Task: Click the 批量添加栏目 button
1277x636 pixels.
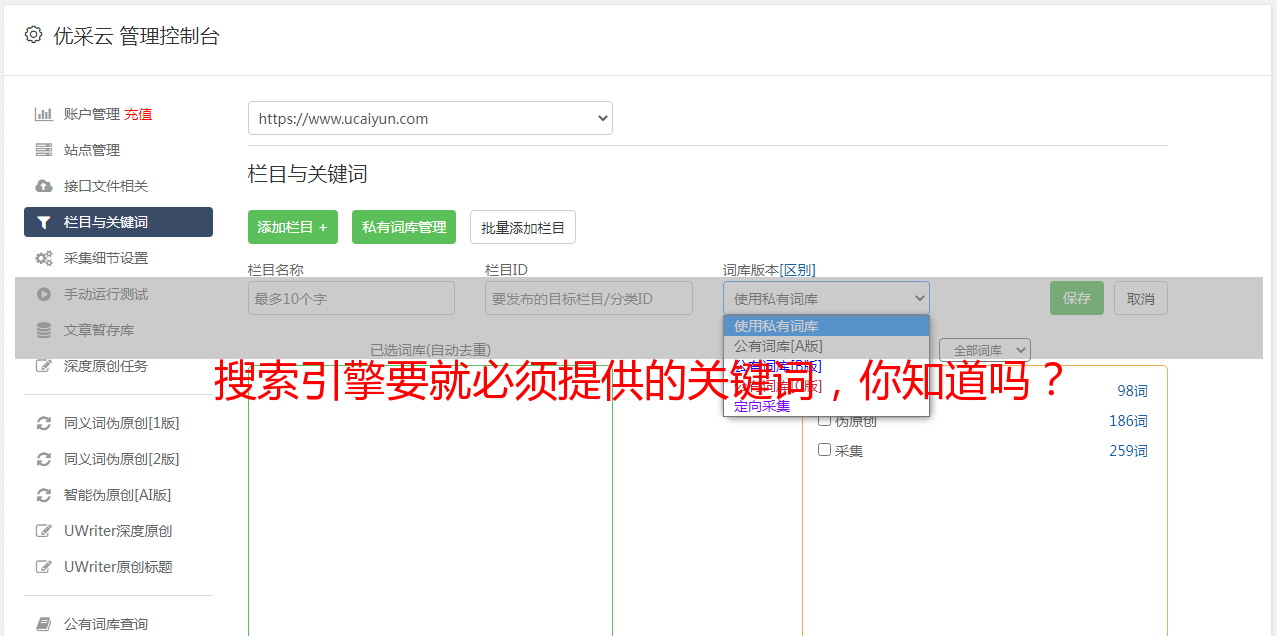Action: (523, 227)
